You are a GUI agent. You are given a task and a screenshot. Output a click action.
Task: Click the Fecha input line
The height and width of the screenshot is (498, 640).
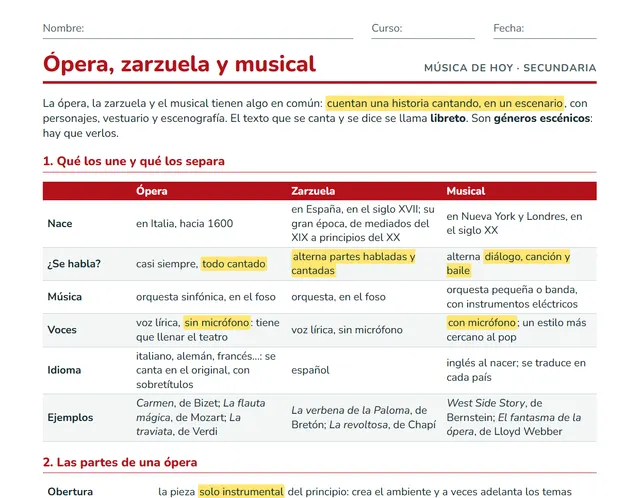coord(545,29)
